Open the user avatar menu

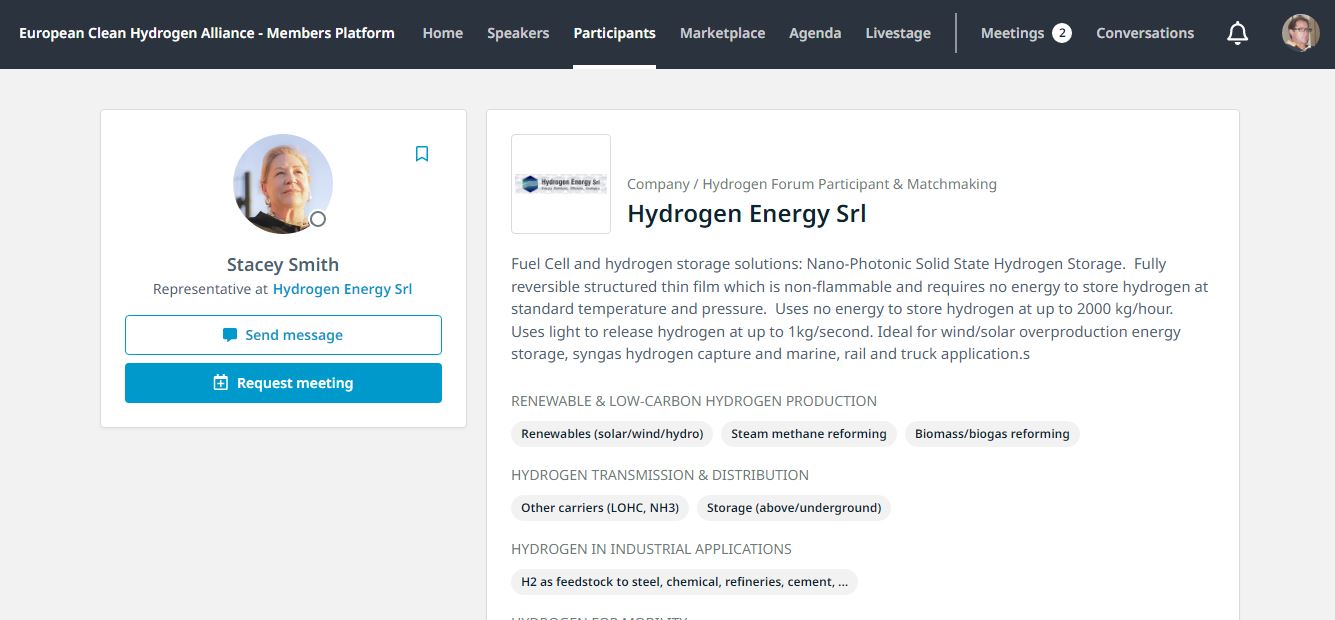point(1301,33)
